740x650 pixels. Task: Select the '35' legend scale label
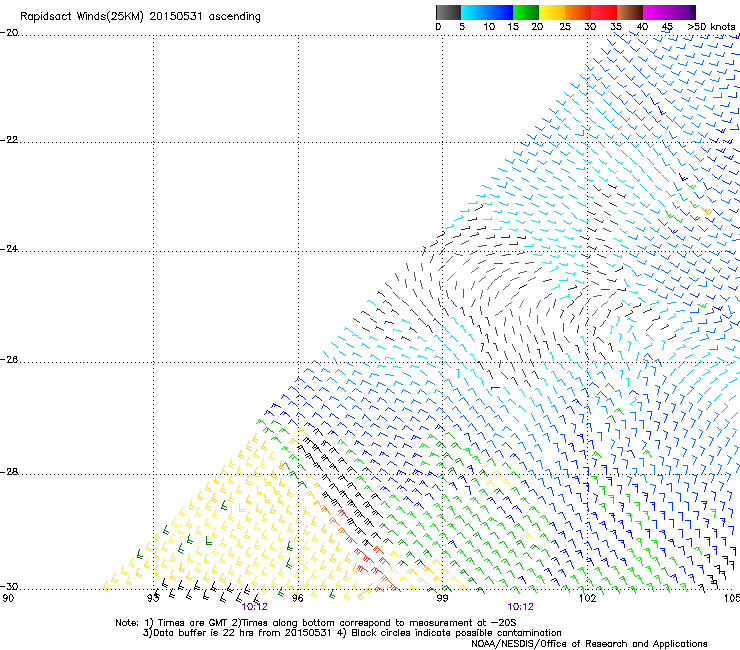(616, 27)
